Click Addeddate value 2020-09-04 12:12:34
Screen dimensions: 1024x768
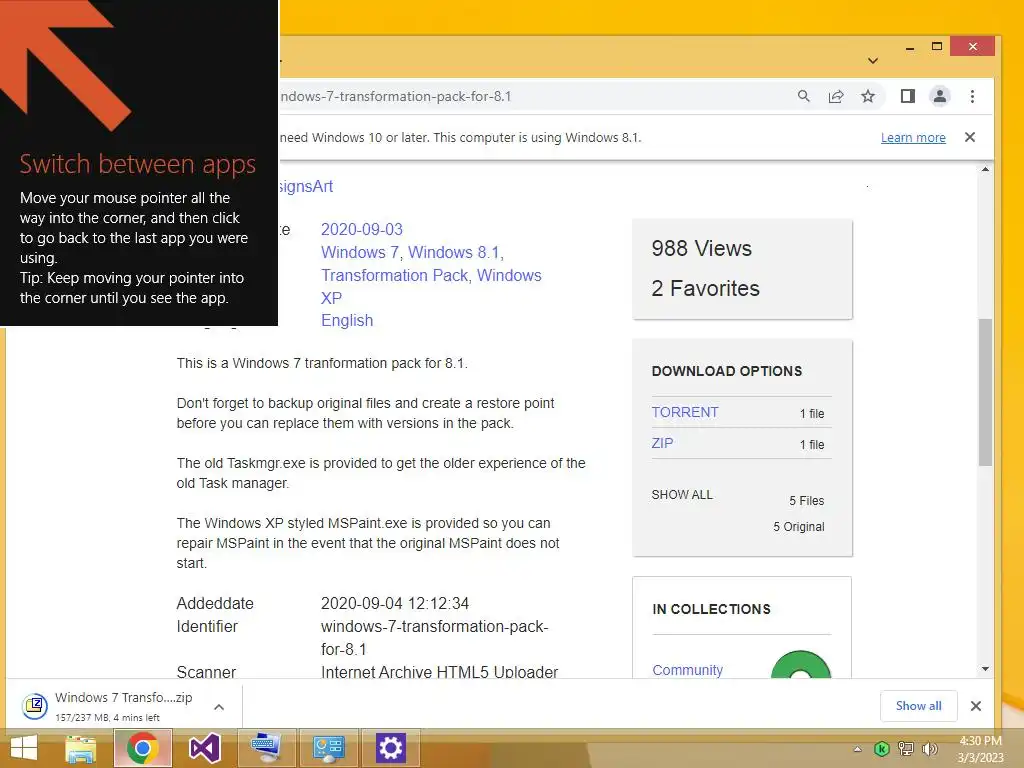pos(394,603)
